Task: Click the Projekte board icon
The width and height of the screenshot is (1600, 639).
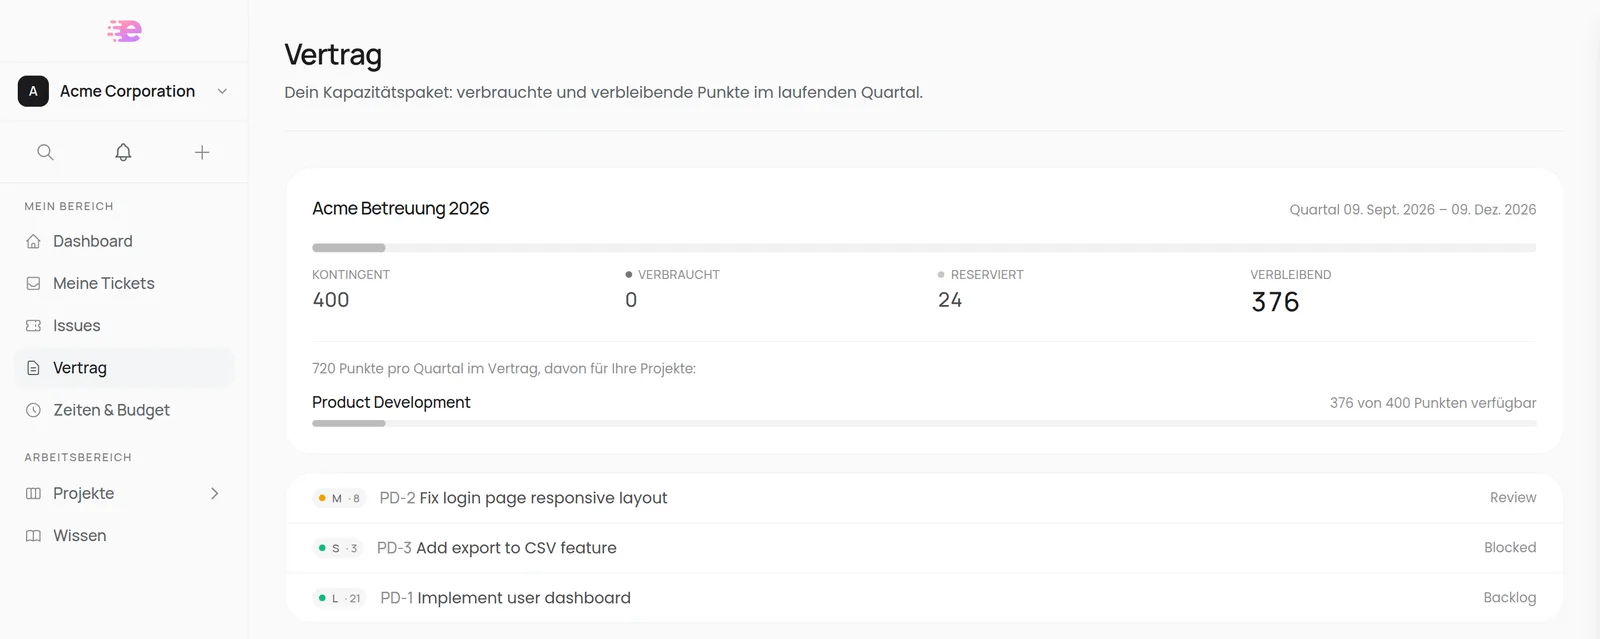Action: [33, 493]
